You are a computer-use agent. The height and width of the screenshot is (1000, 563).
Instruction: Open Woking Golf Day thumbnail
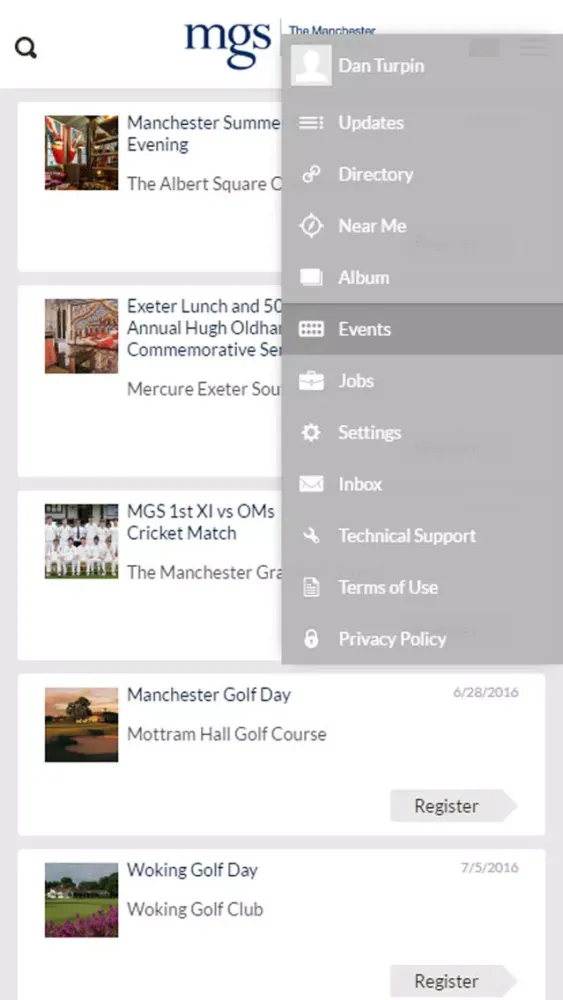tap(82, 900)
